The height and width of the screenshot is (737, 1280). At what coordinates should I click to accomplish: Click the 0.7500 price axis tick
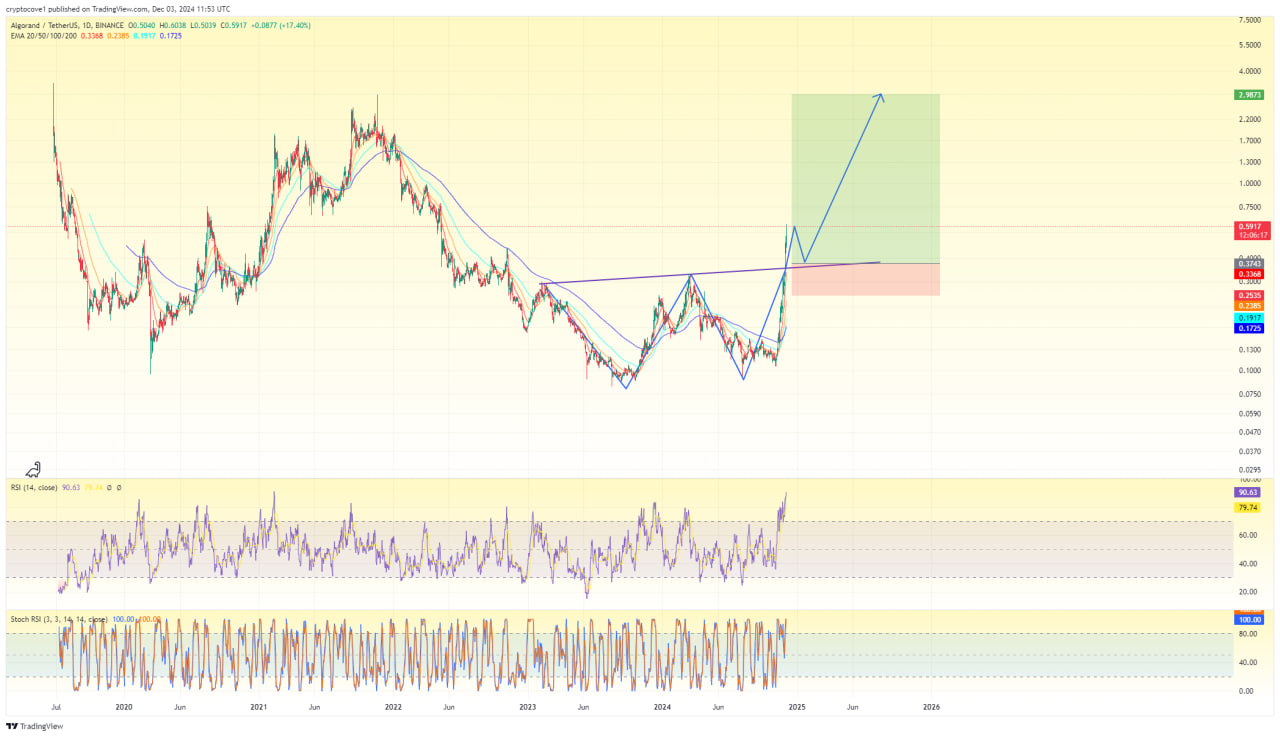pyautogui.click(x=1249, y=207)
